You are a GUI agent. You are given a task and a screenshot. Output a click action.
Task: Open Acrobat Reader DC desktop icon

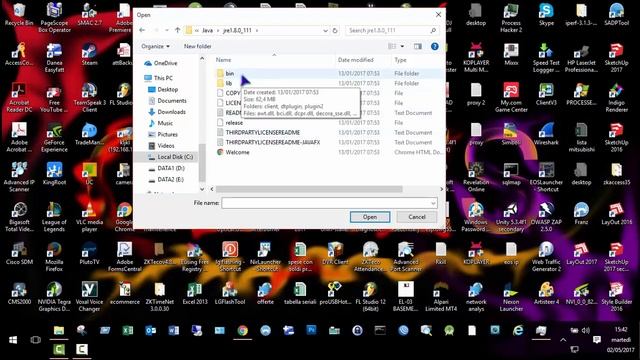19,98
